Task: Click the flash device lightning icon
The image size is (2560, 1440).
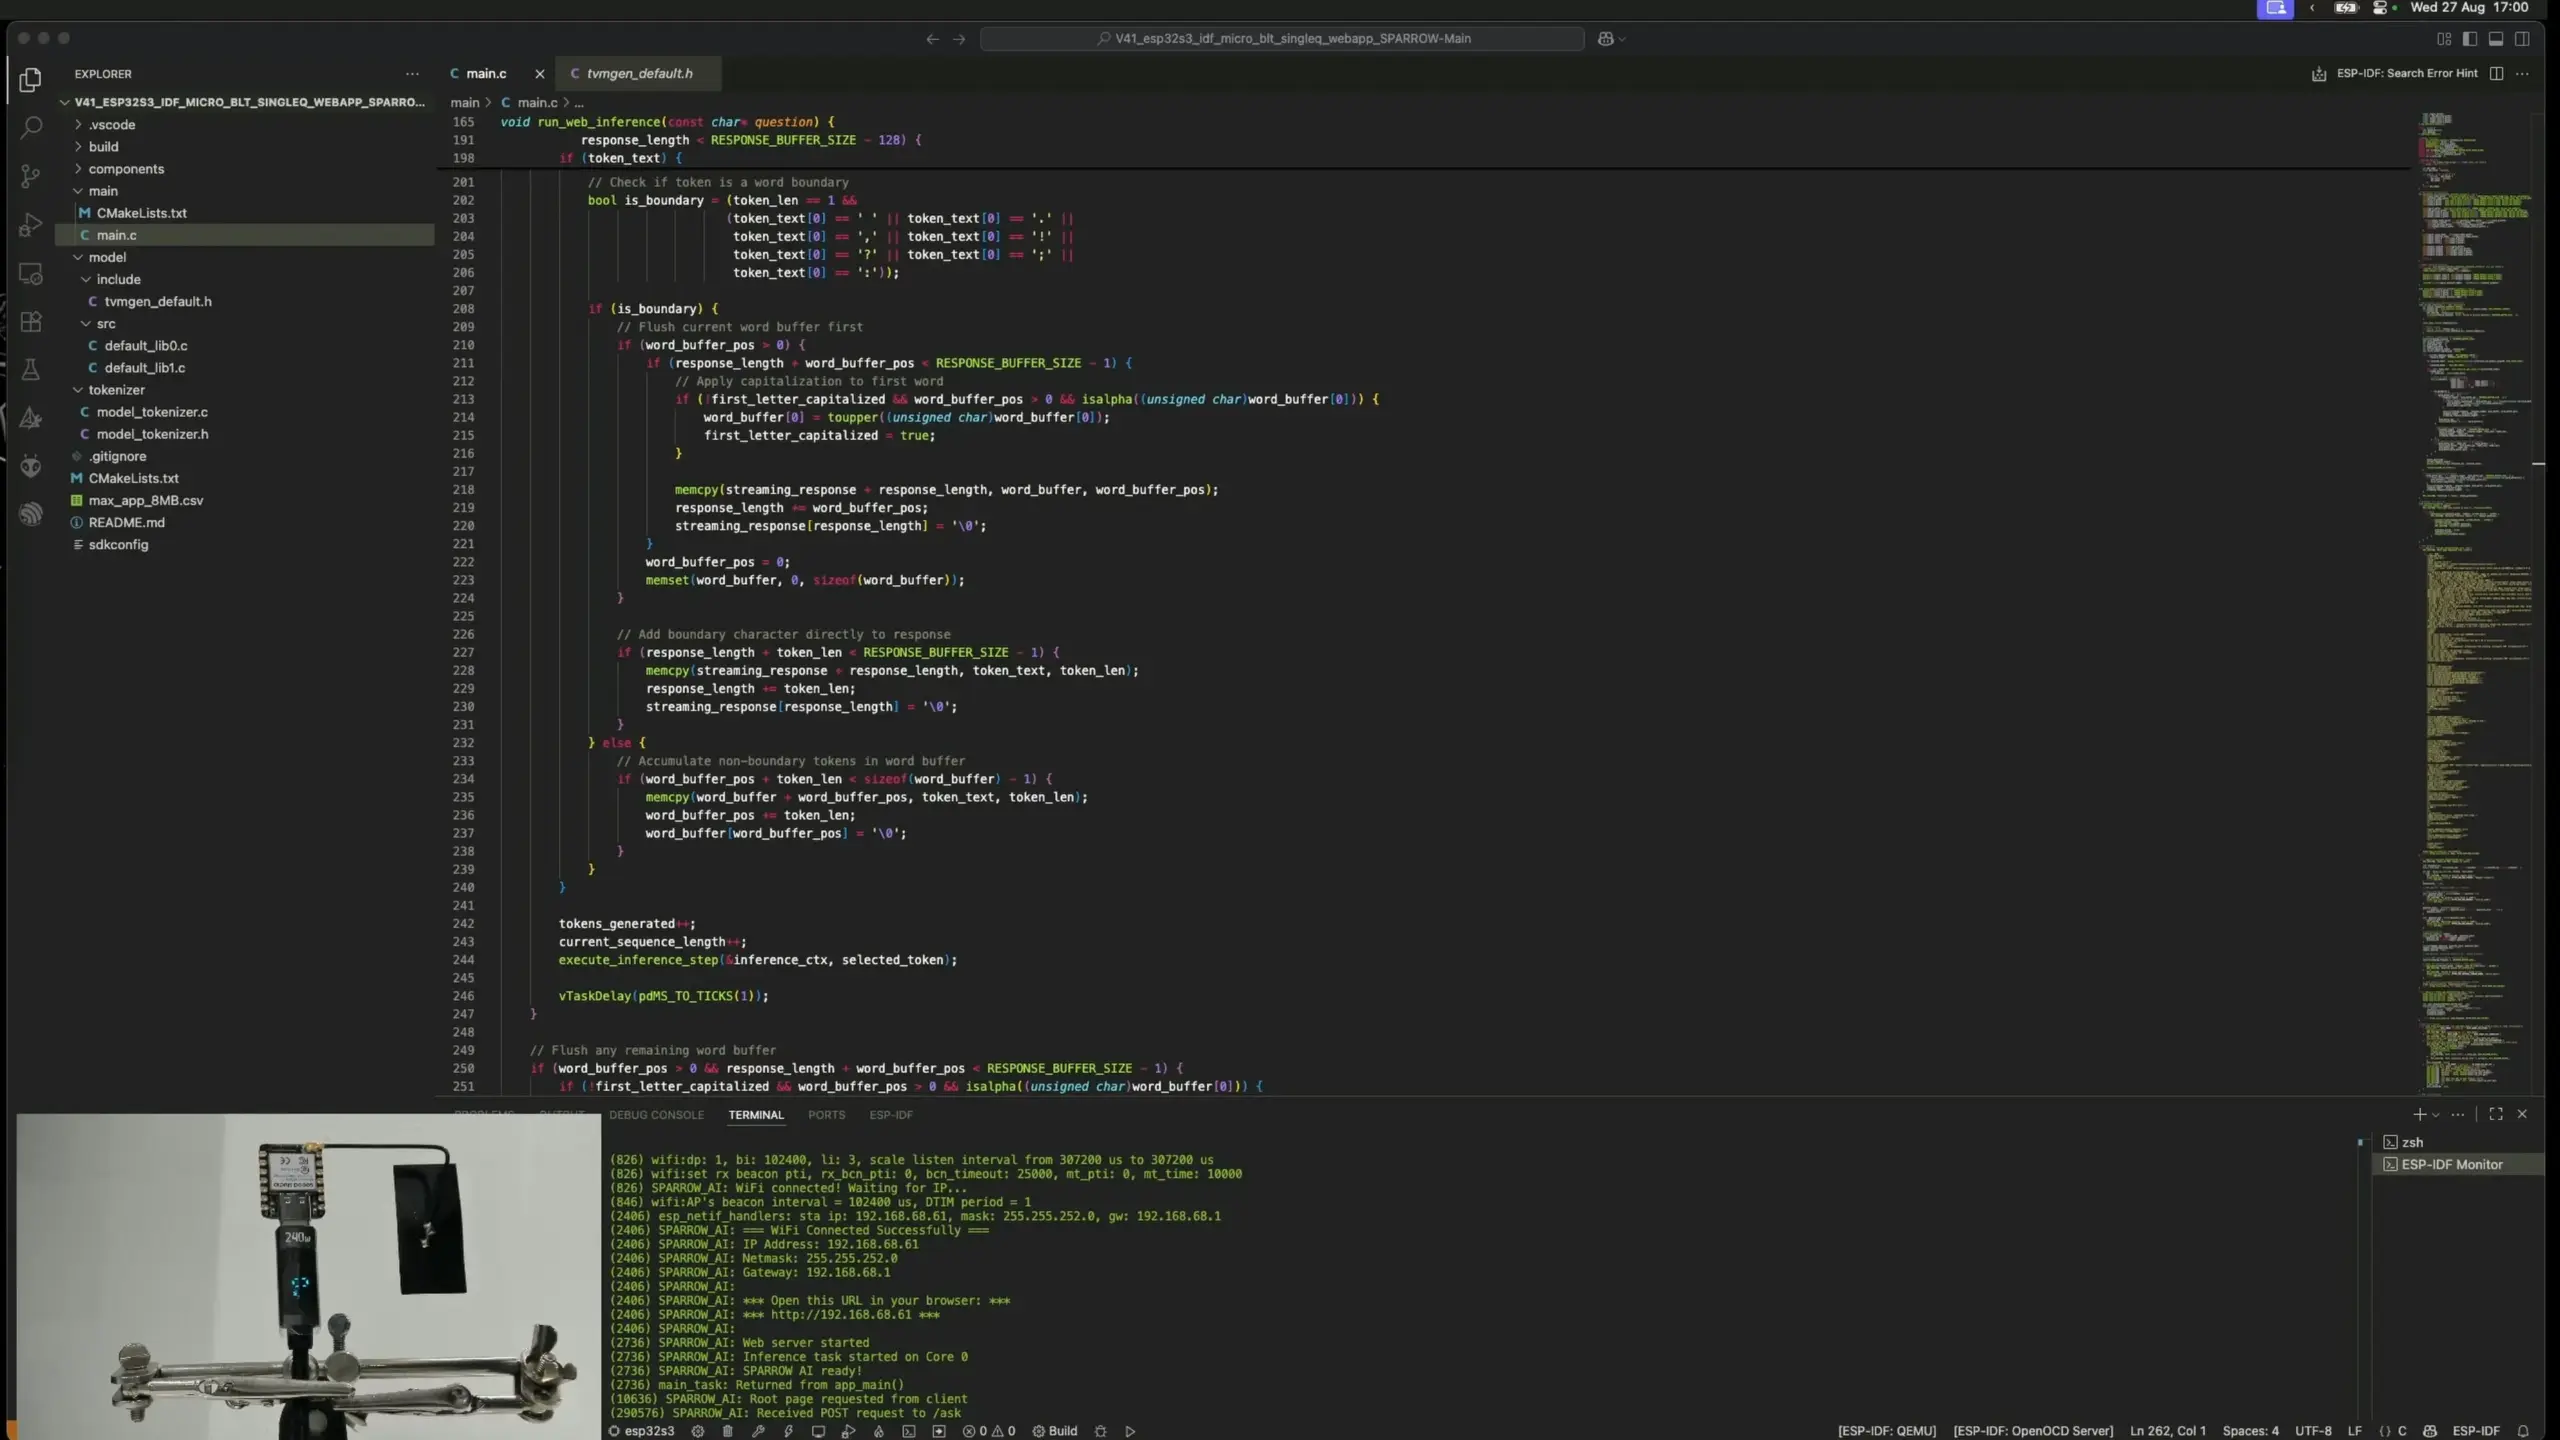Action: click(788, 1431)
